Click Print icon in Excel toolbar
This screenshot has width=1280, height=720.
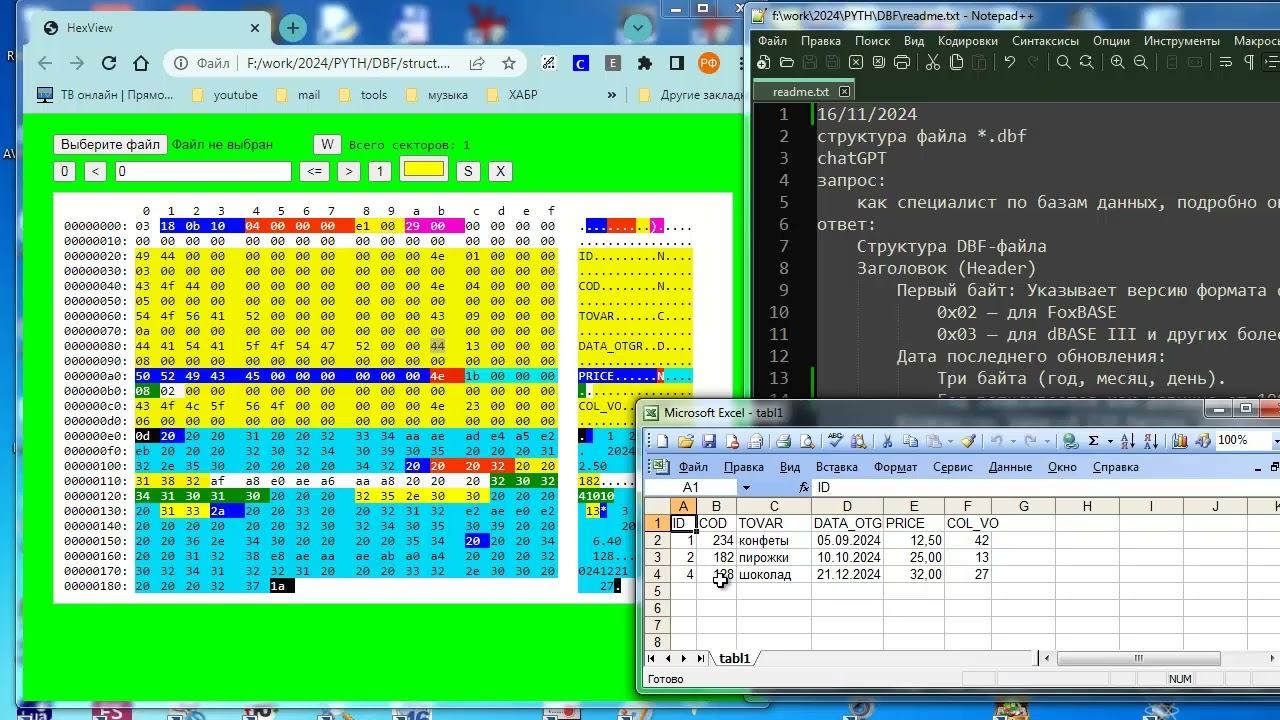(x=783, y=441)
